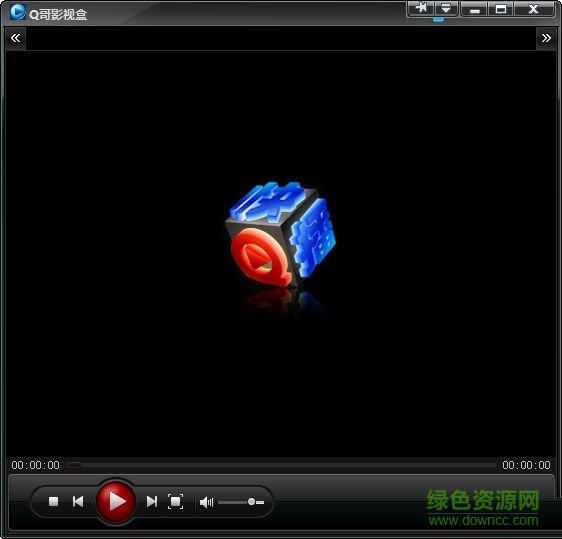
Task: Skip to the previous video track
Action: point(78,501)
